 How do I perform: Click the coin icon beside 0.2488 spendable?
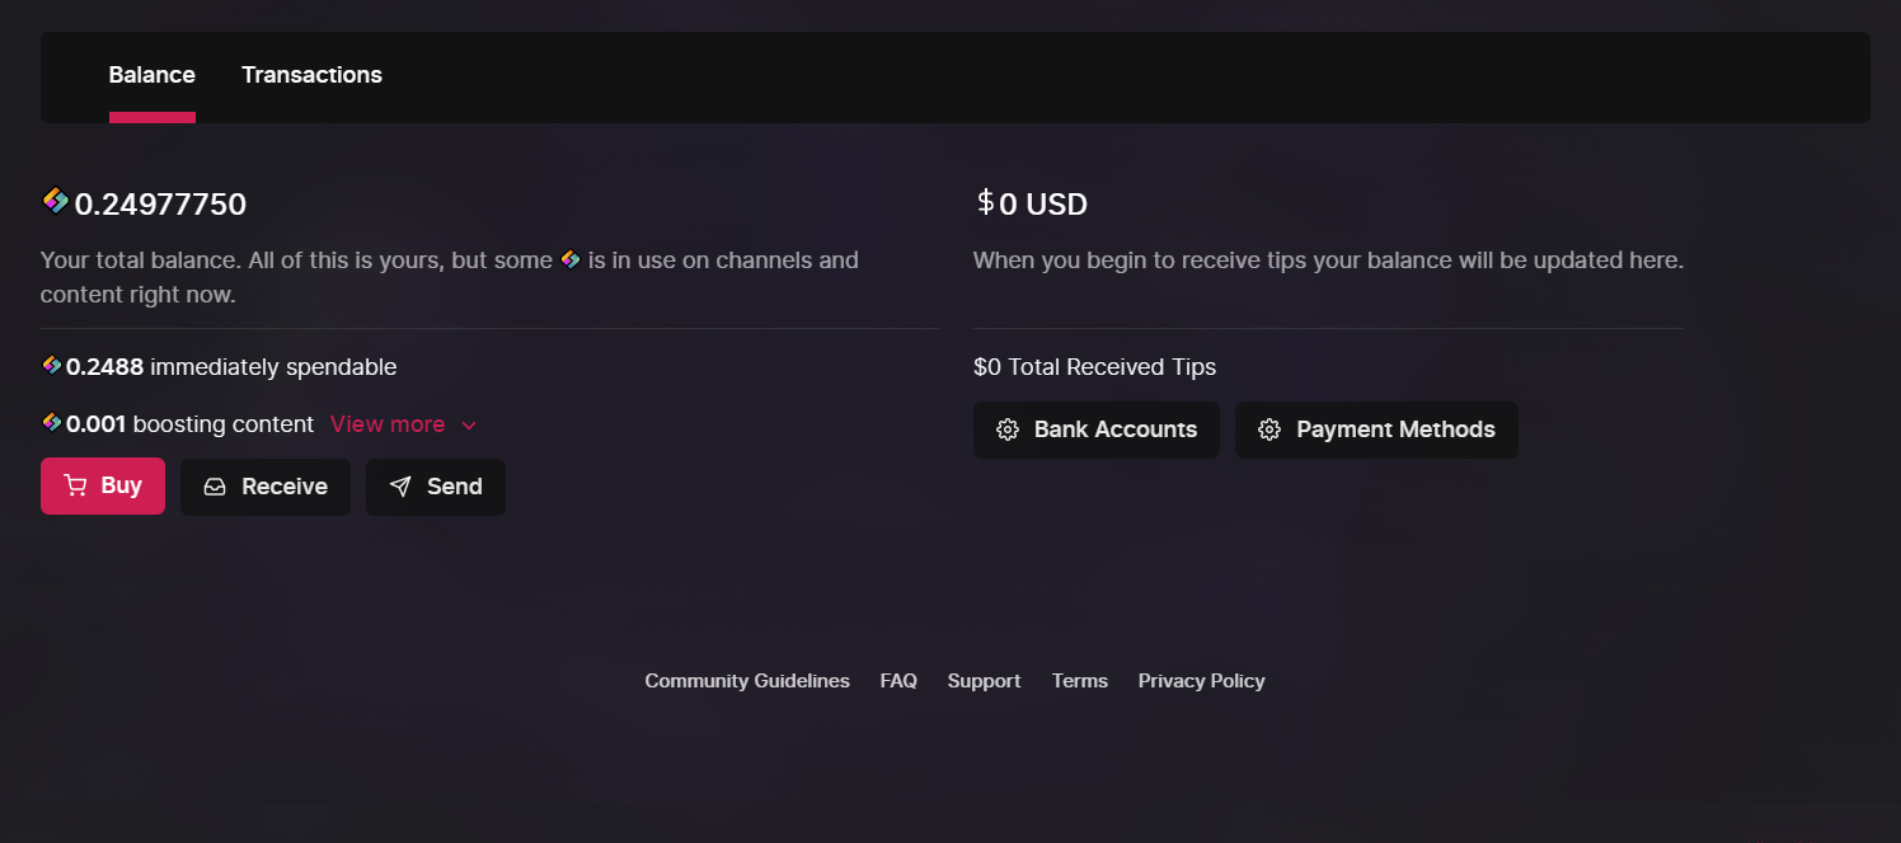click(x=52, y=366)
